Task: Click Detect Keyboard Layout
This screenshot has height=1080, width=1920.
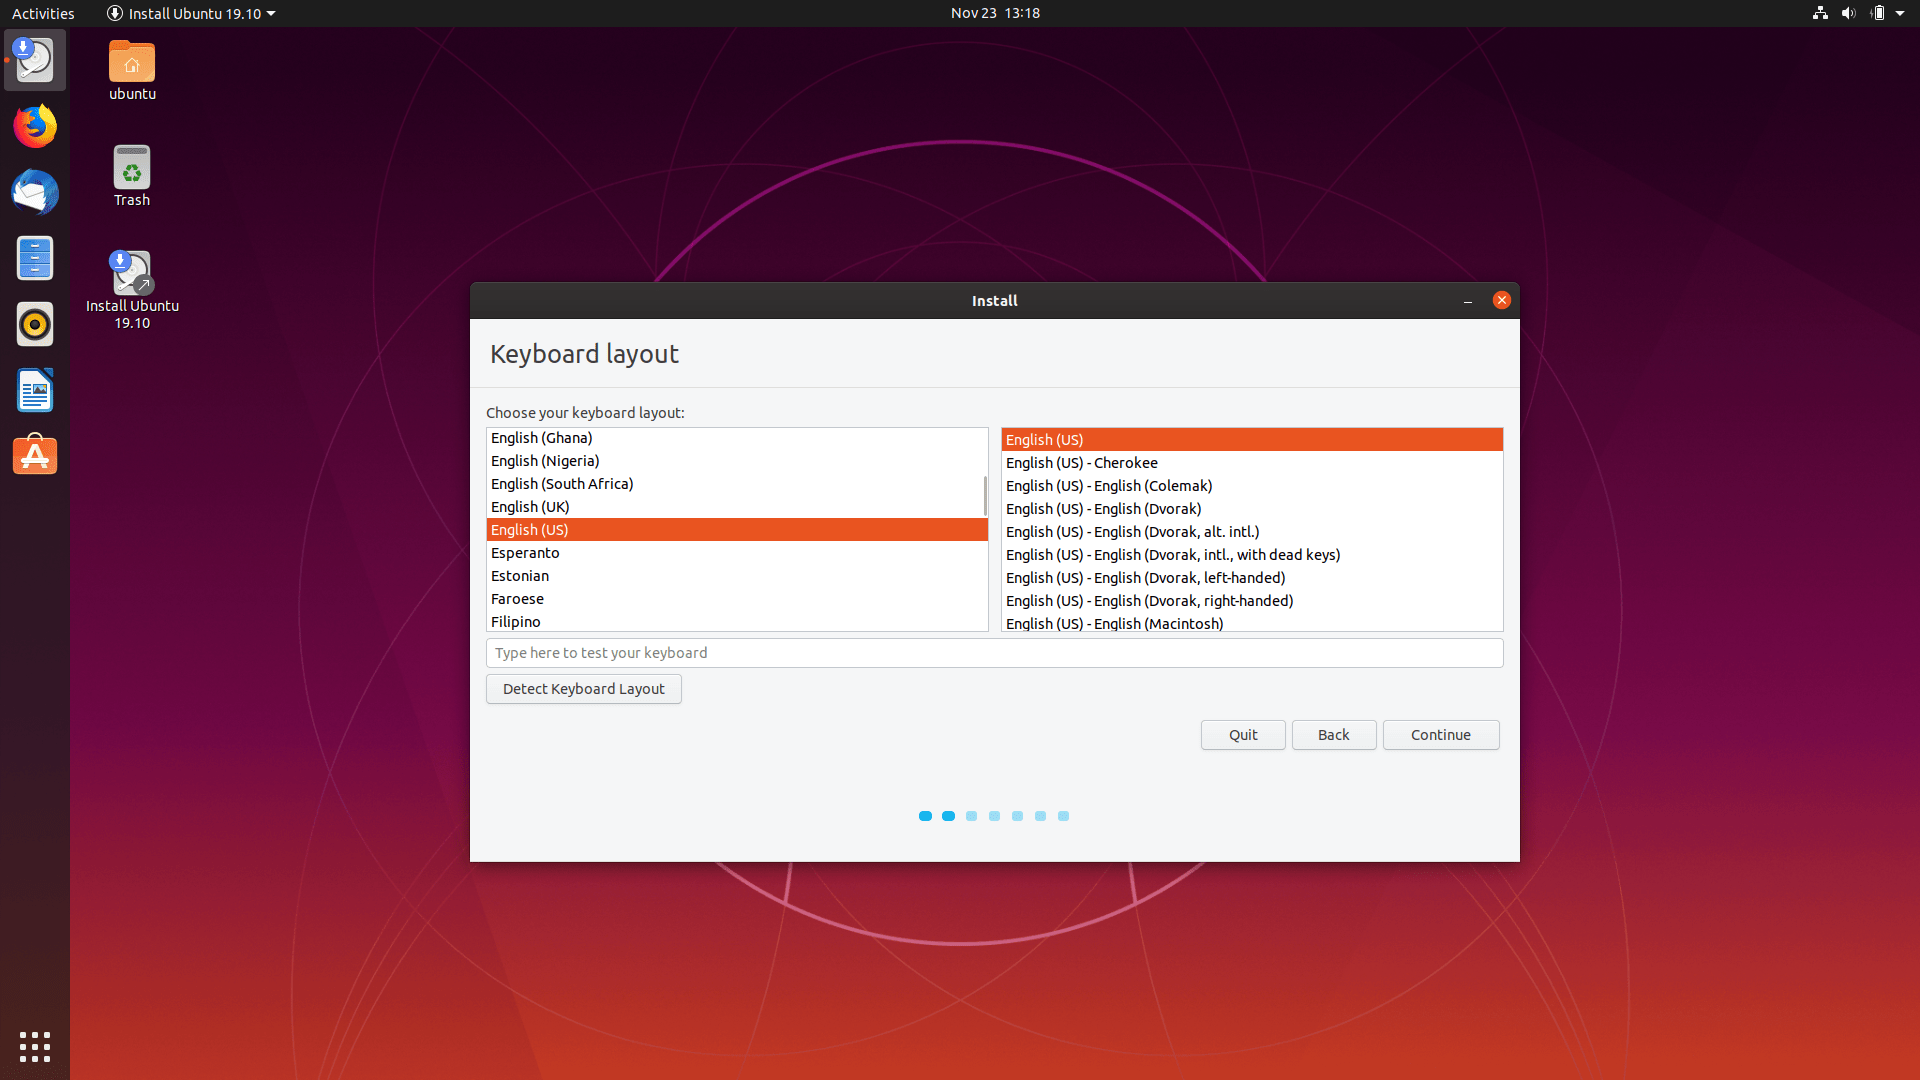Action: (x=583, y=689)
